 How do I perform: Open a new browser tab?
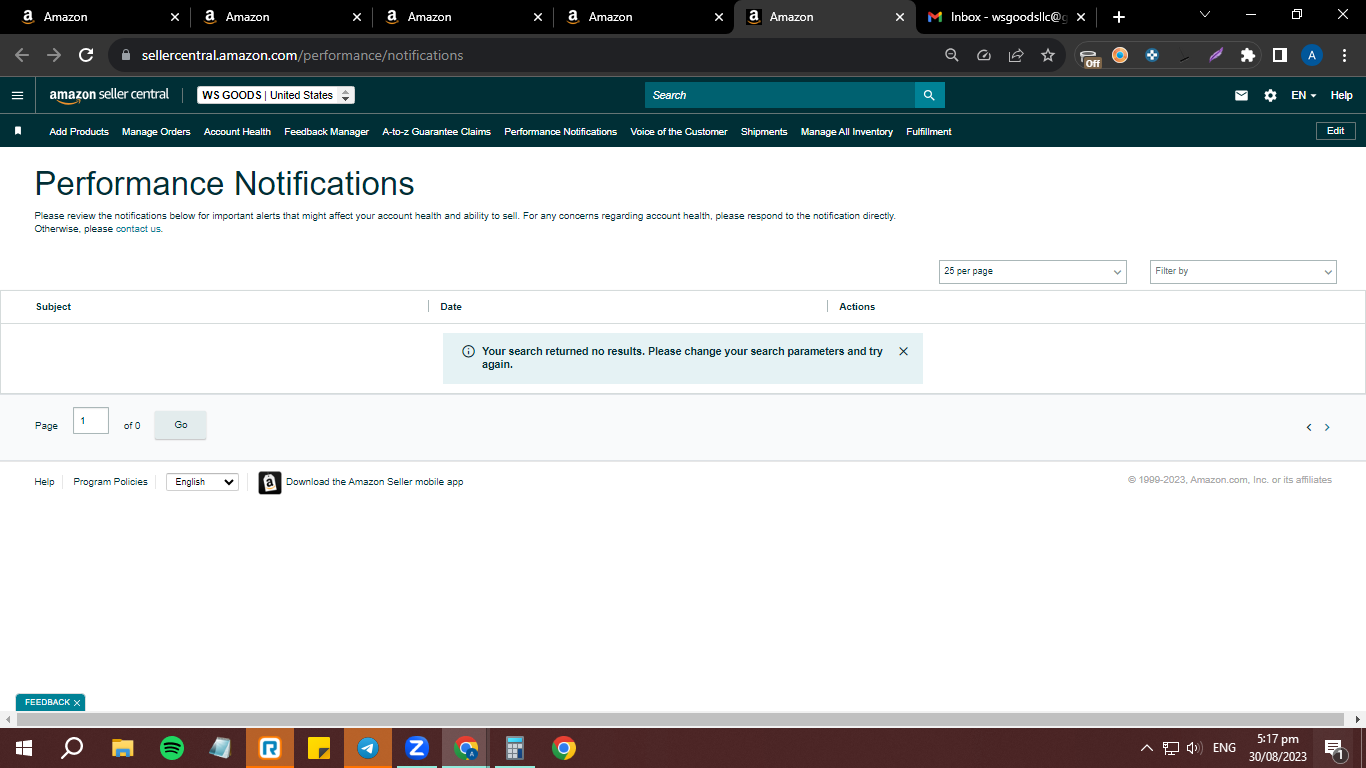point(1119,17)
